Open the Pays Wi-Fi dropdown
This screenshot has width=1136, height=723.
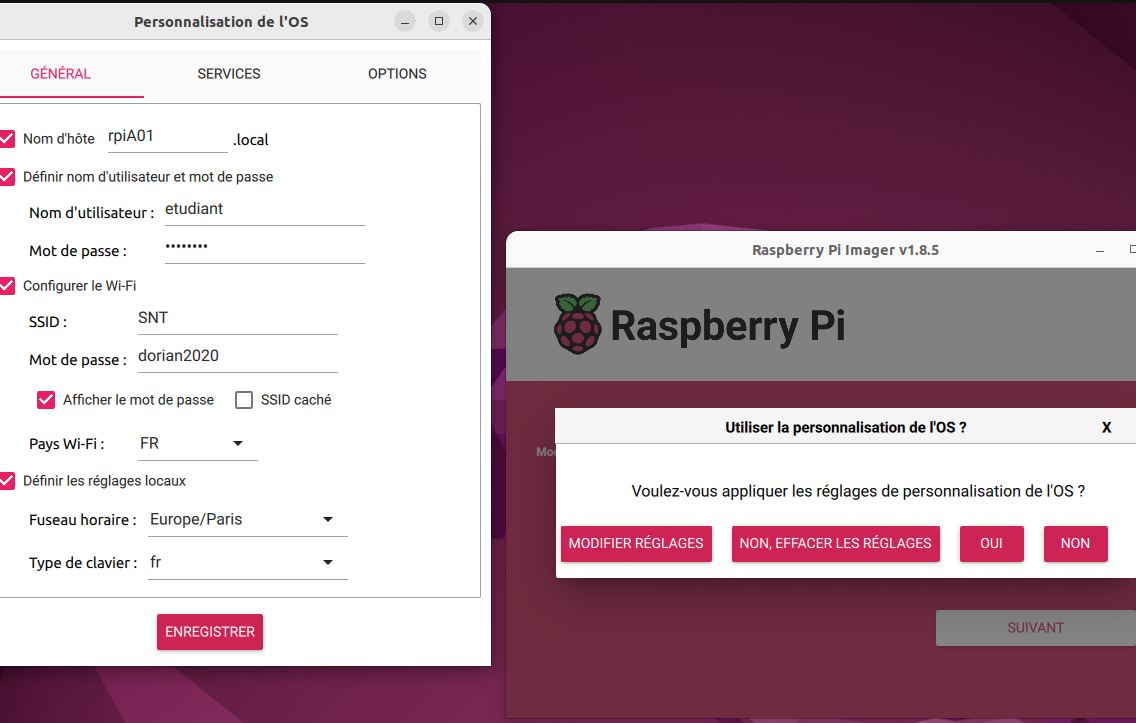click(x=196, y=443)
